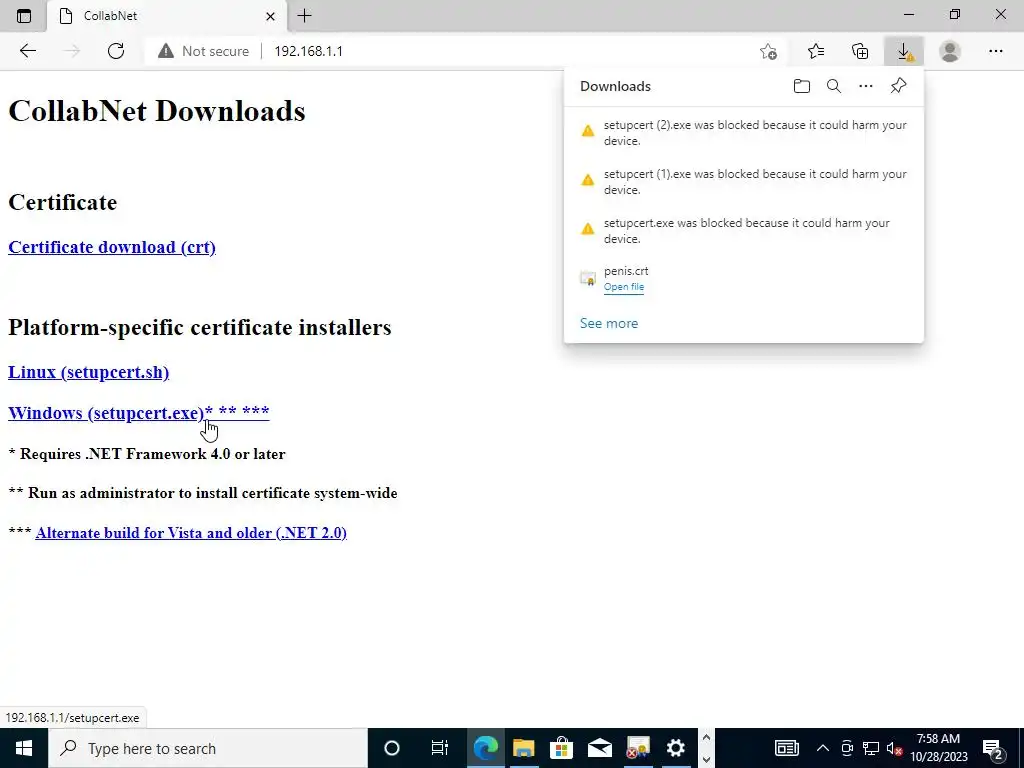The image size is (1024, 768).
Task: Open the Favorites list icon
Action: point(816,51)
